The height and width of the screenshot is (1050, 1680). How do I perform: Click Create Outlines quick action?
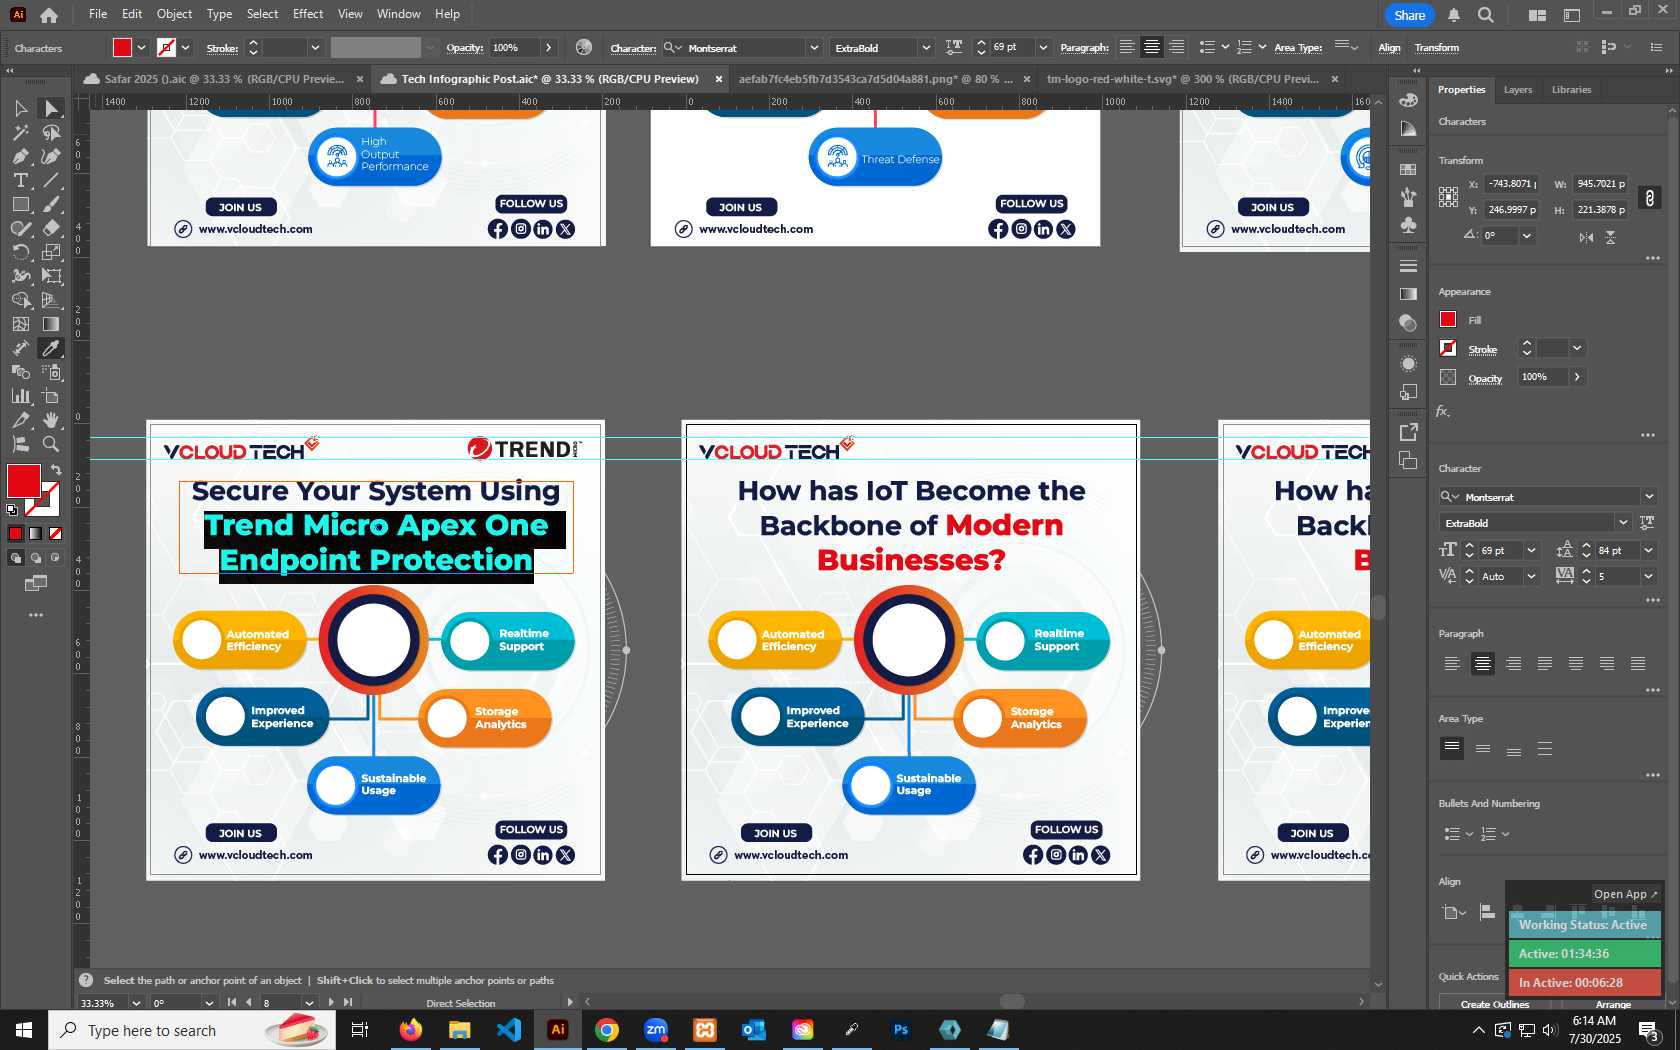(x=1494, y=1004)
